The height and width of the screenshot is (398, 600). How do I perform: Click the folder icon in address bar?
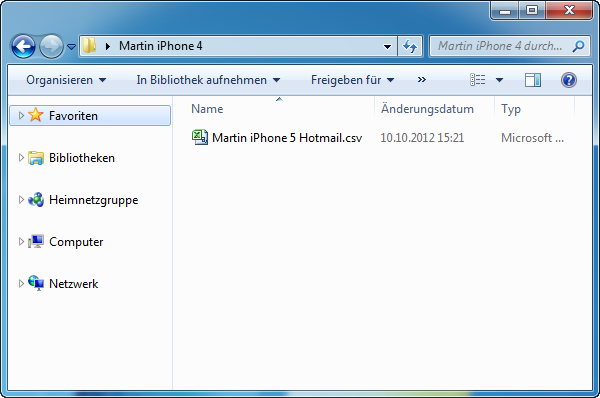tap(90, 46)
